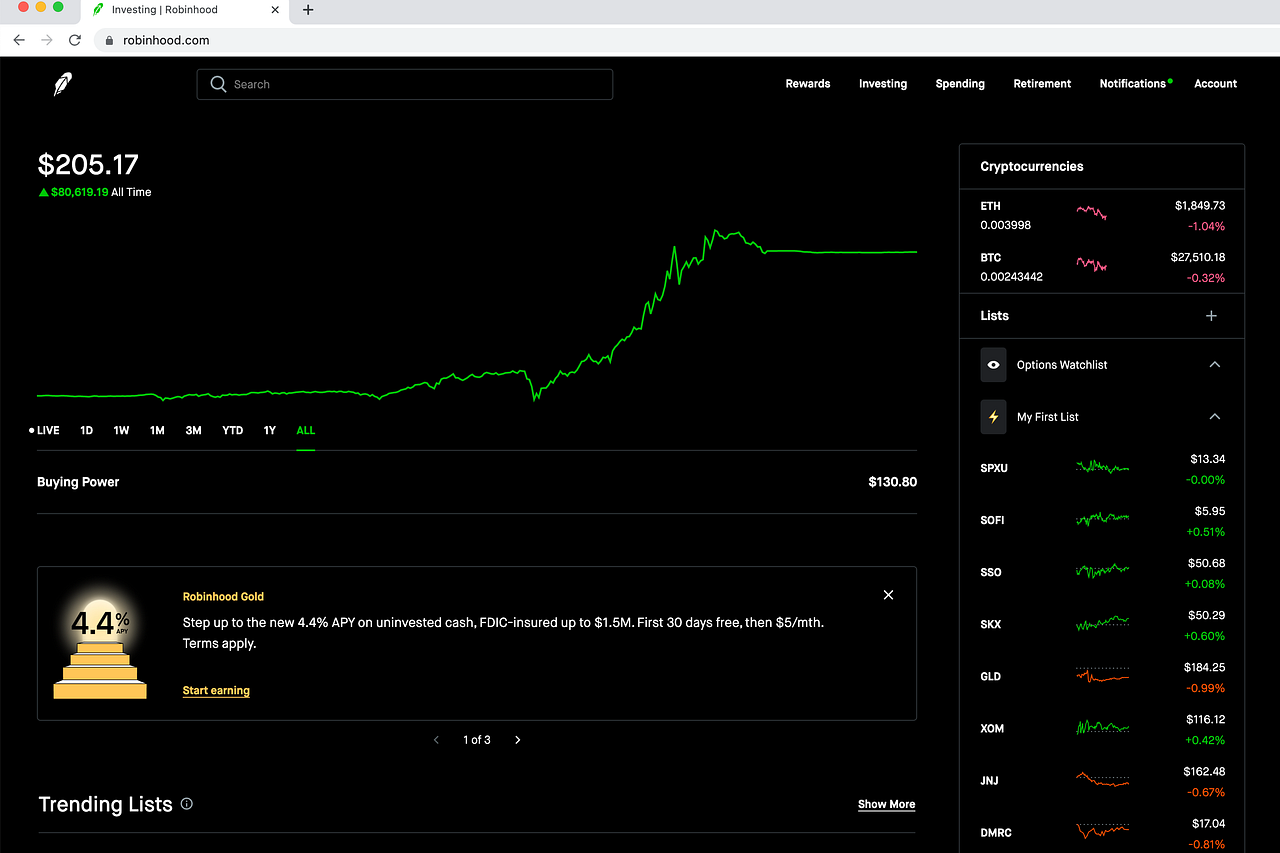The image size is (1280, 853).
Task: Open the GLD stock row
Action: 1102,677
